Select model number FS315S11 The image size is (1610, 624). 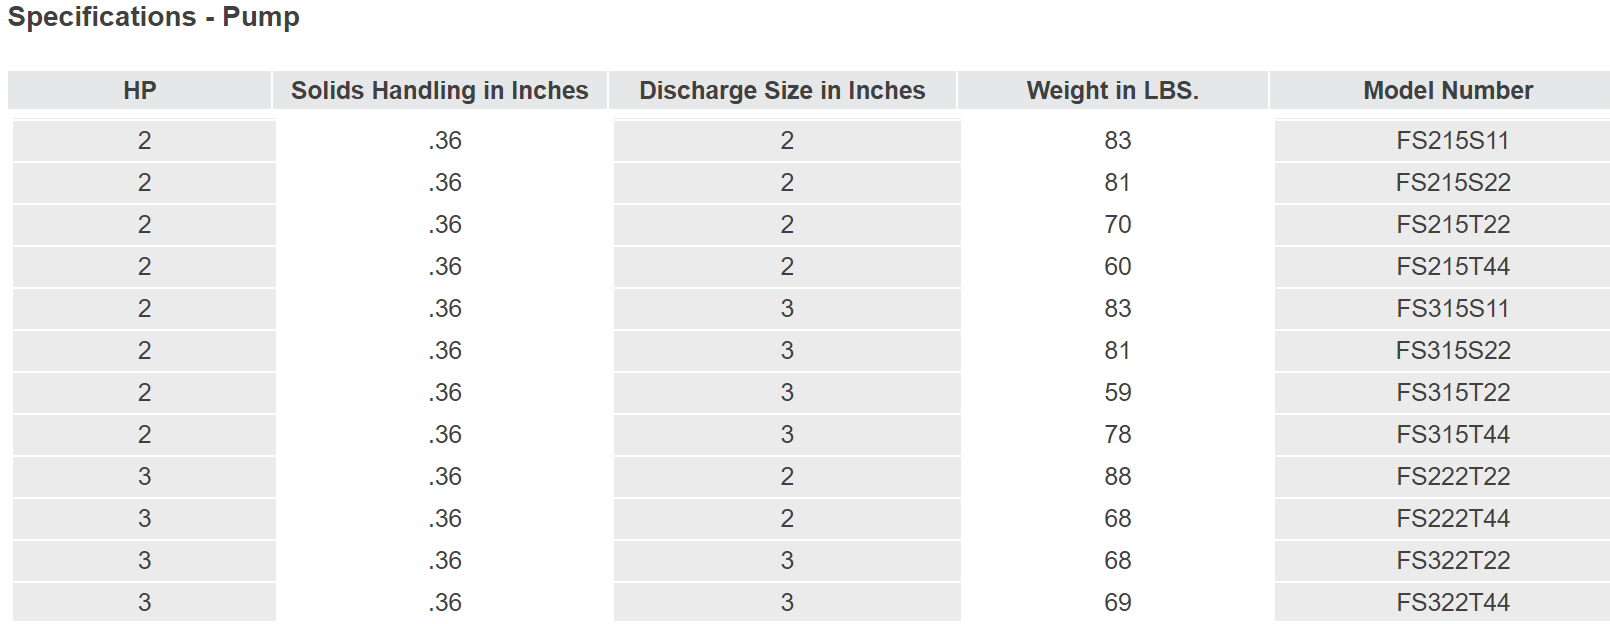(x=1453, y=309)
